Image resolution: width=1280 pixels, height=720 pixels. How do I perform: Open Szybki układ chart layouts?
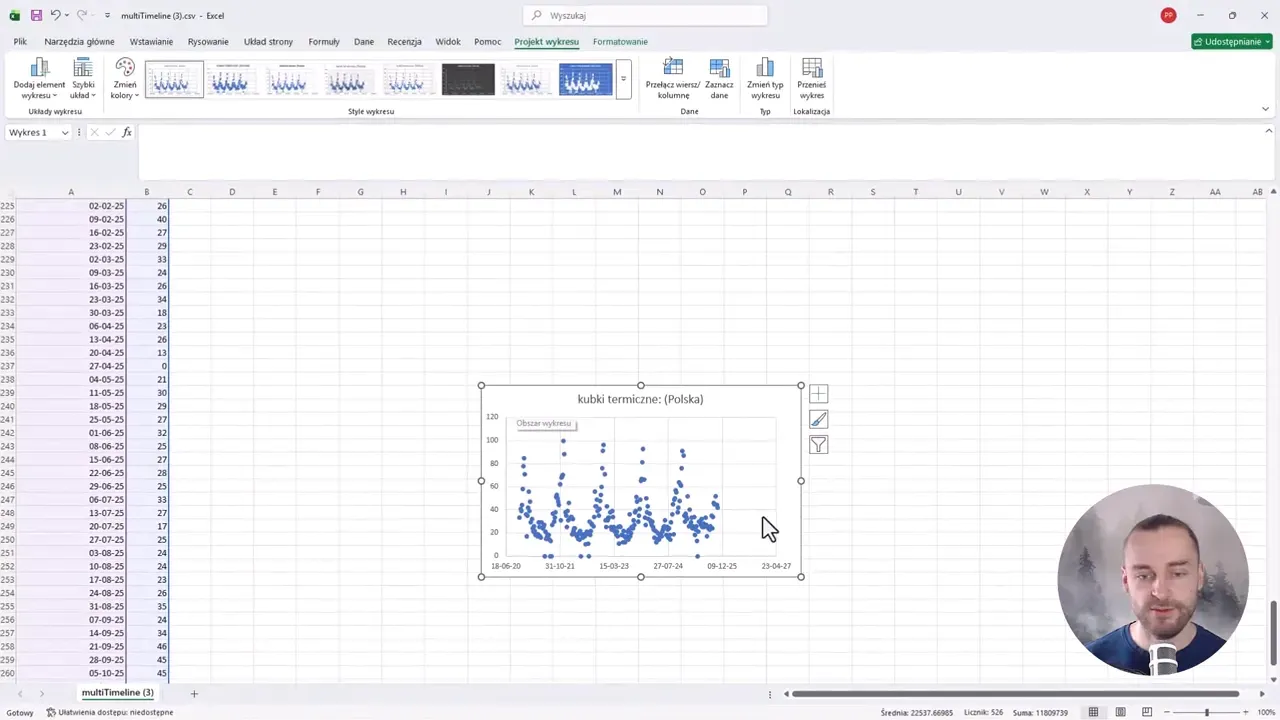[x=83, y=79]
